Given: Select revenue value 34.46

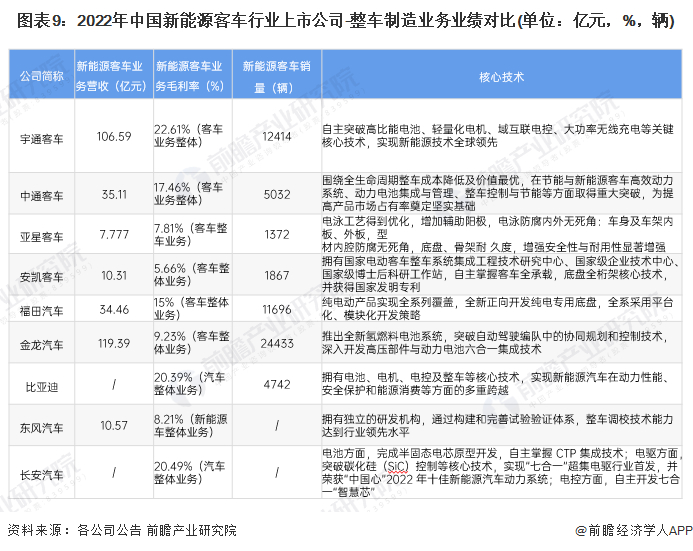Looking at the screenshot, I should [x=114, y=309].
